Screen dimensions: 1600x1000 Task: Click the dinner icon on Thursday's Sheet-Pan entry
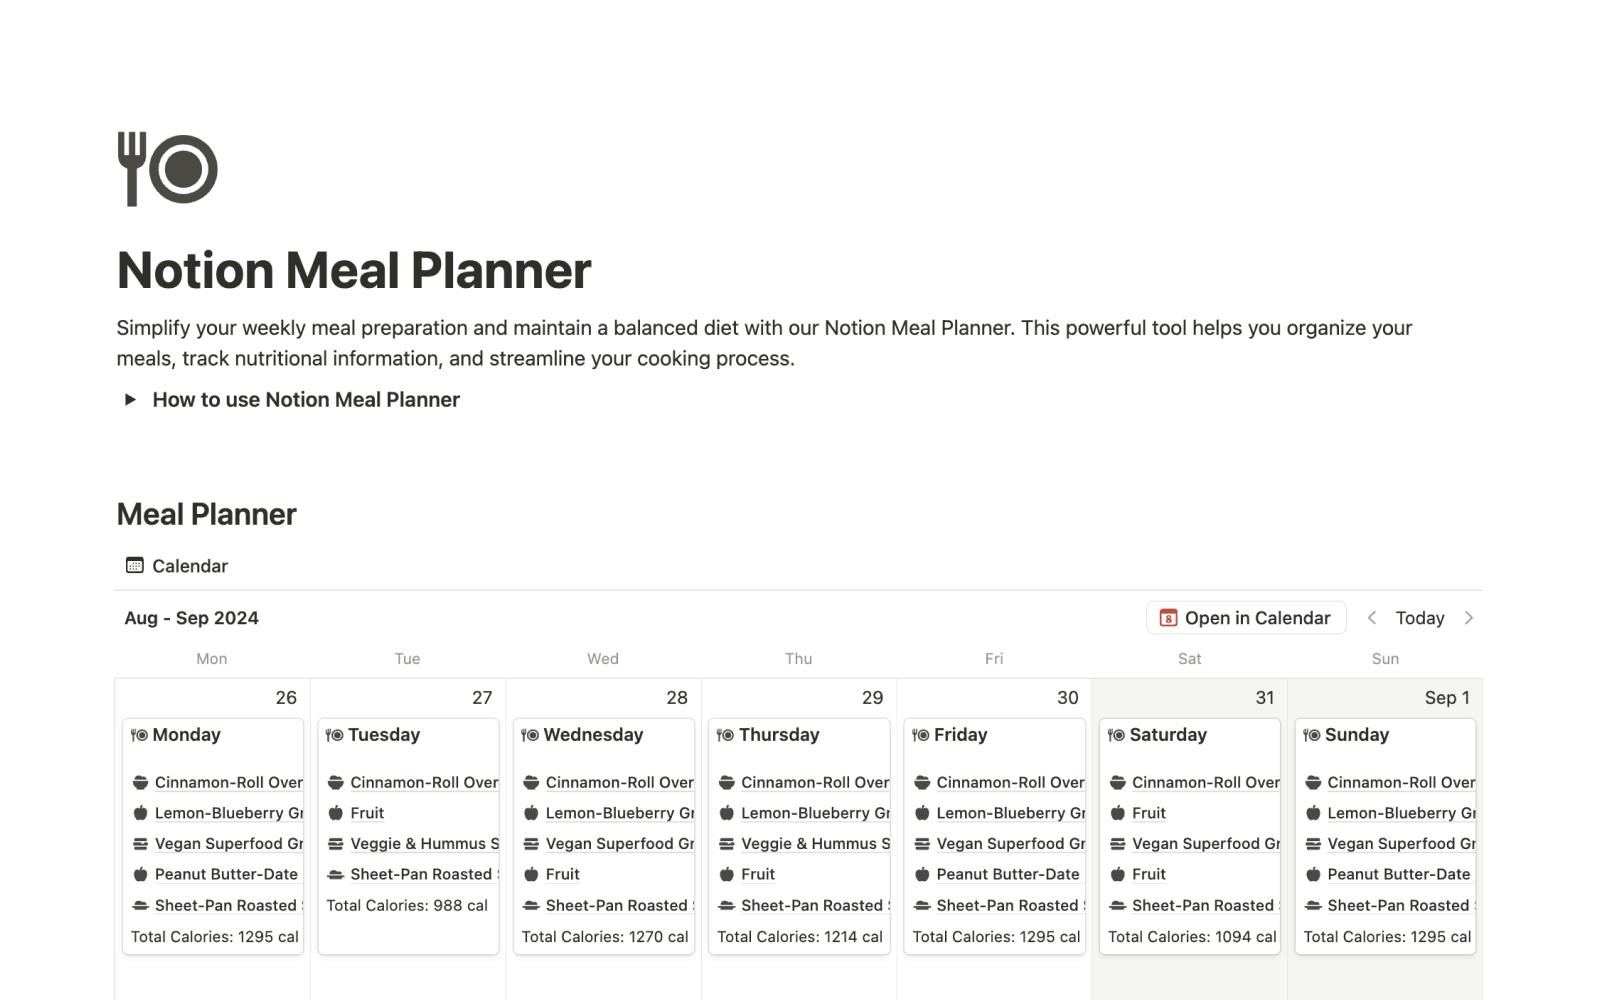tap(726, 905)
